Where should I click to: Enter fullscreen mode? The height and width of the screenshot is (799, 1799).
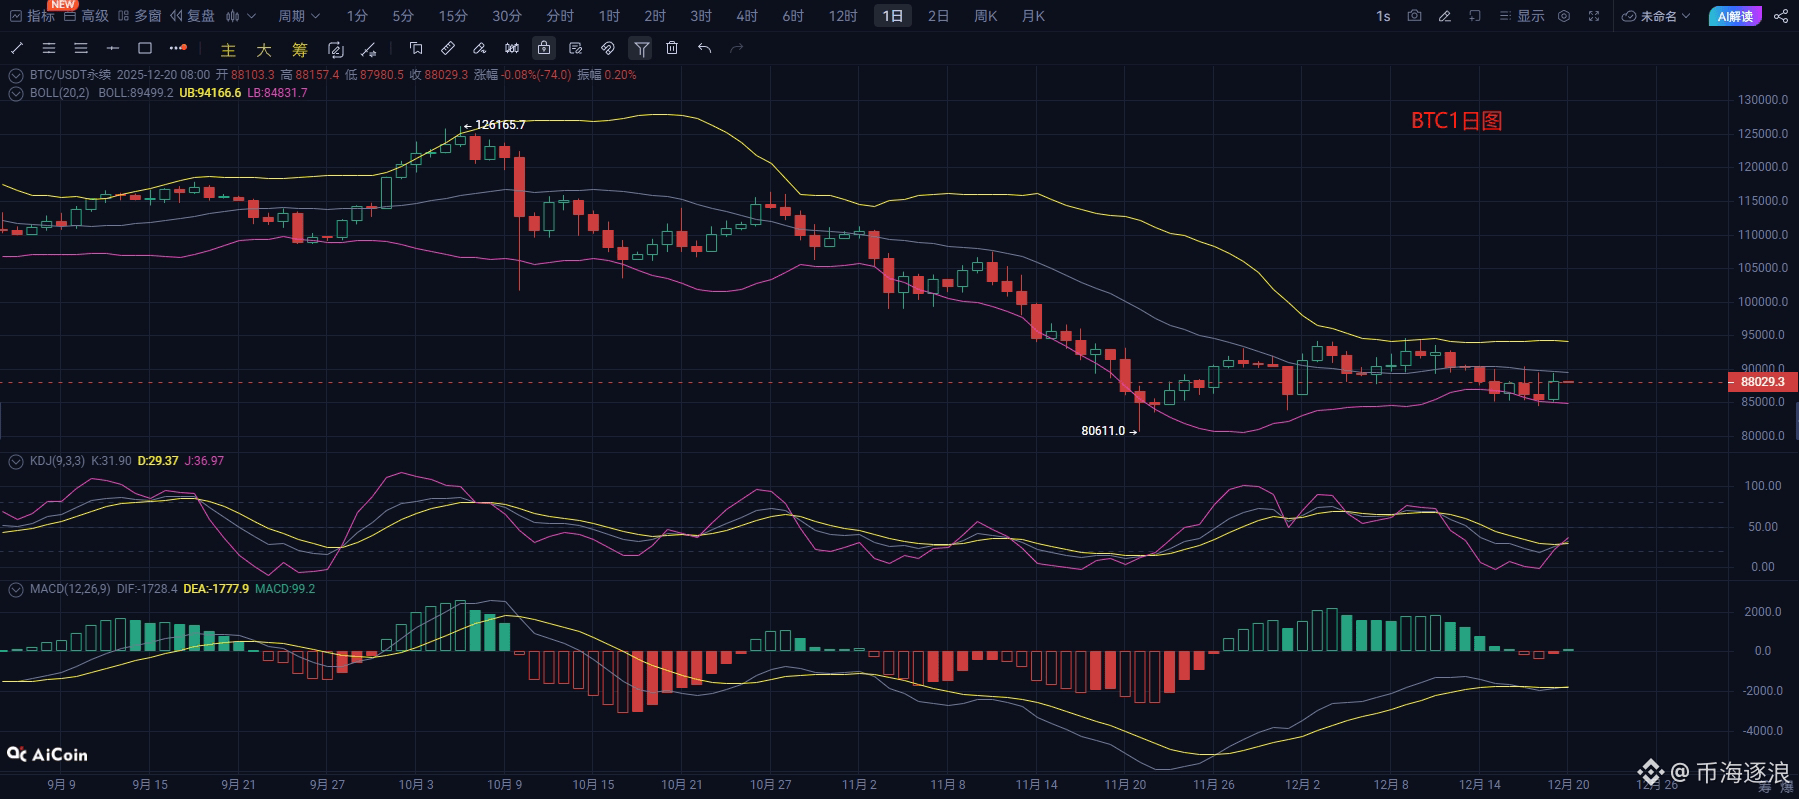coord(1595,16)
